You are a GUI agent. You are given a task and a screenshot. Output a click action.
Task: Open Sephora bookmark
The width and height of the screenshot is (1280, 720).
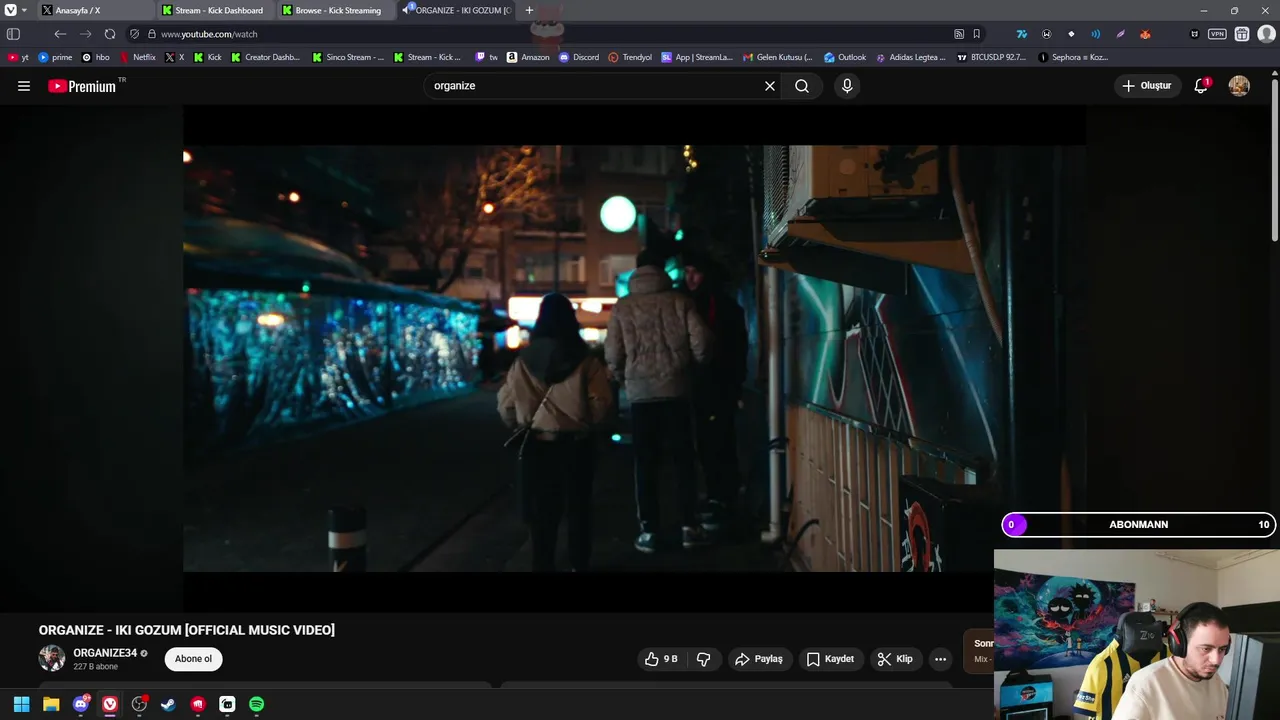pos(1073,57)
